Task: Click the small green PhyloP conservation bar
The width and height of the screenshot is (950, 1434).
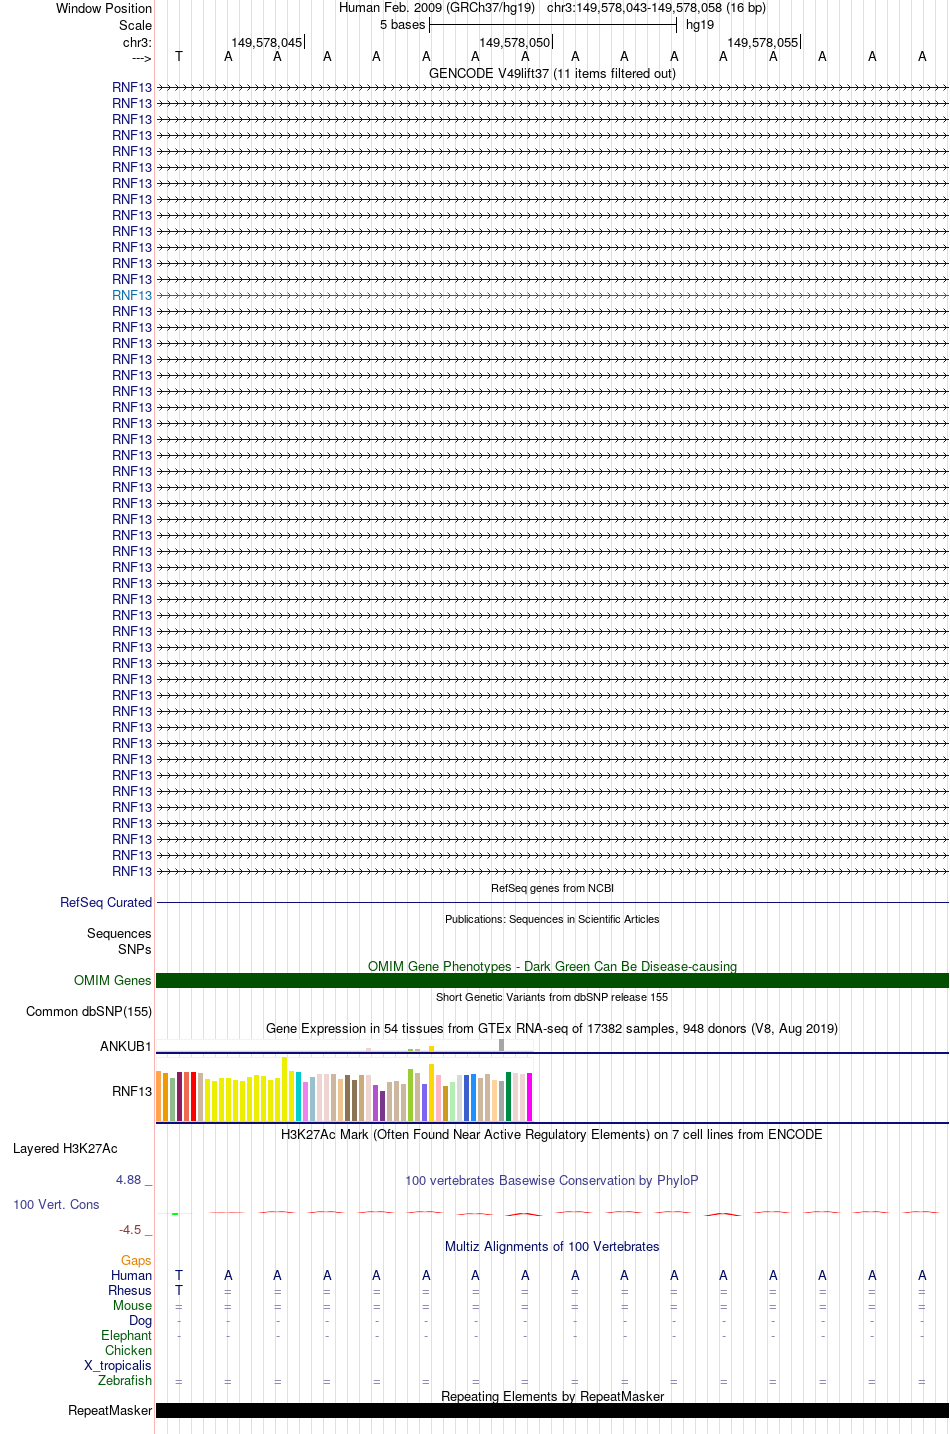Action: [x=175, y=1213]
